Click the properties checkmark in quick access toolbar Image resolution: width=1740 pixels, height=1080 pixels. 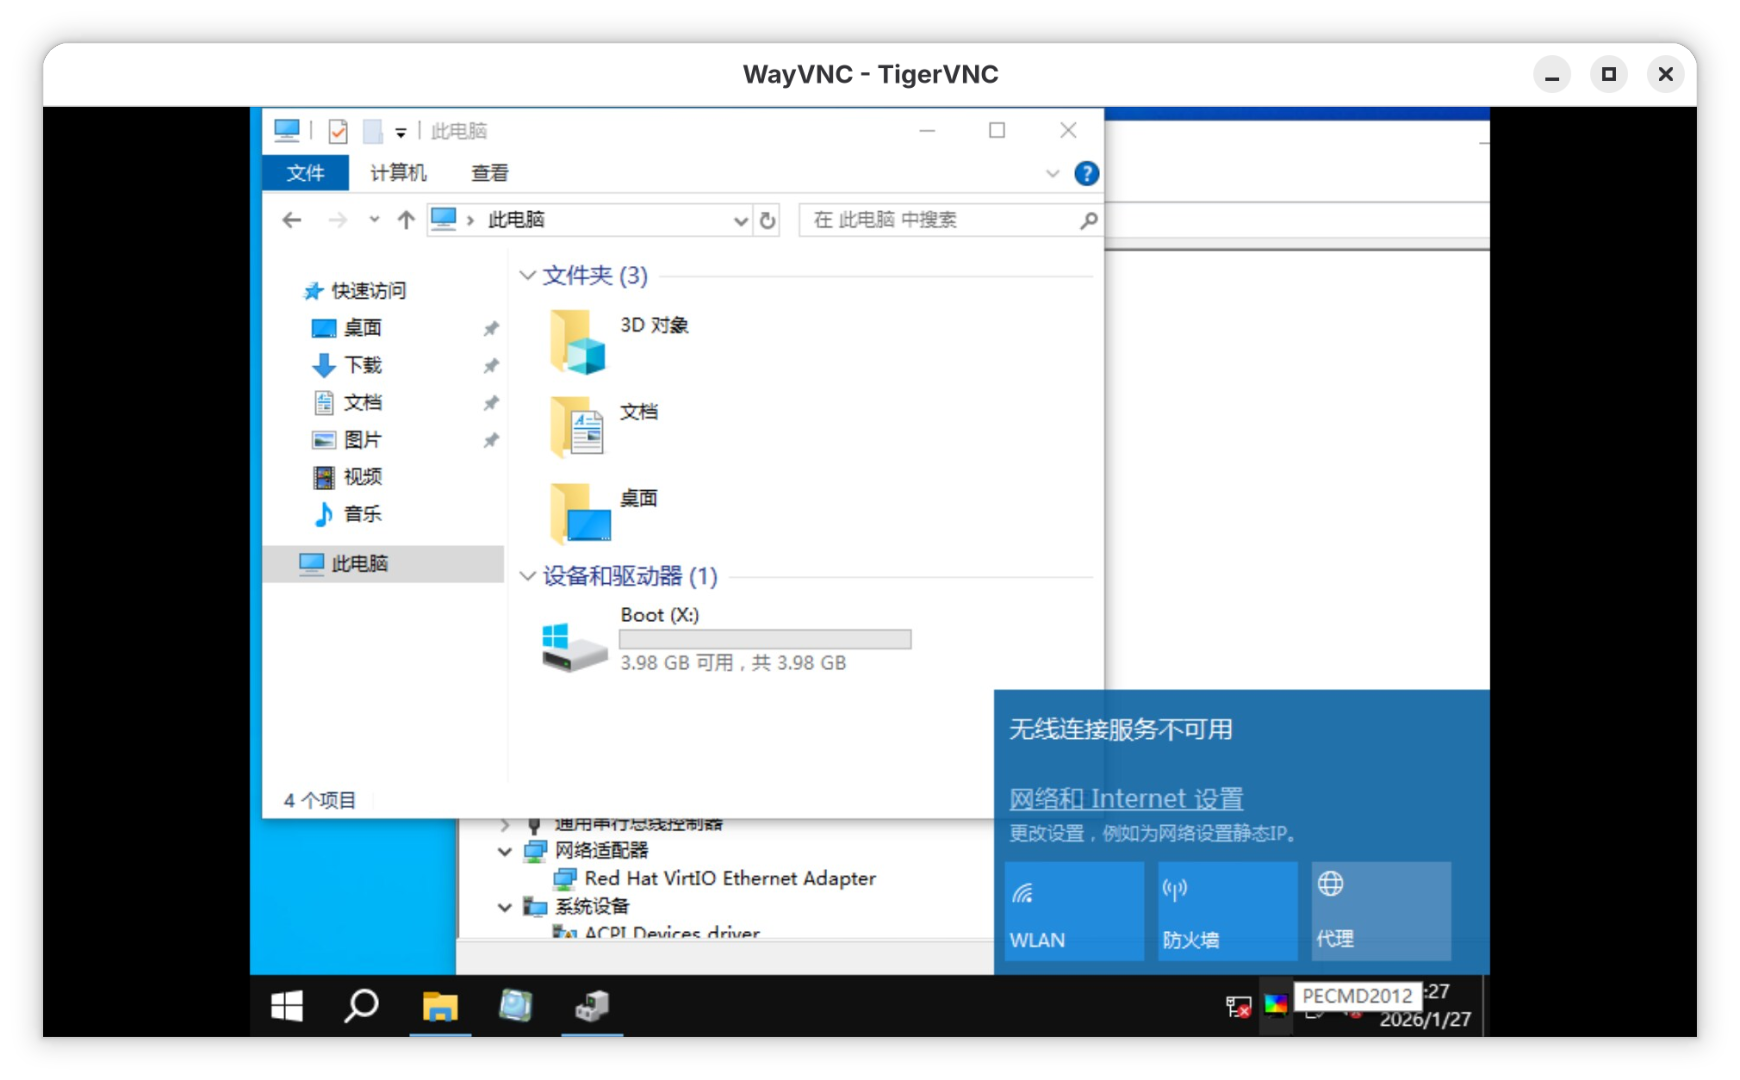click(338, 131)
